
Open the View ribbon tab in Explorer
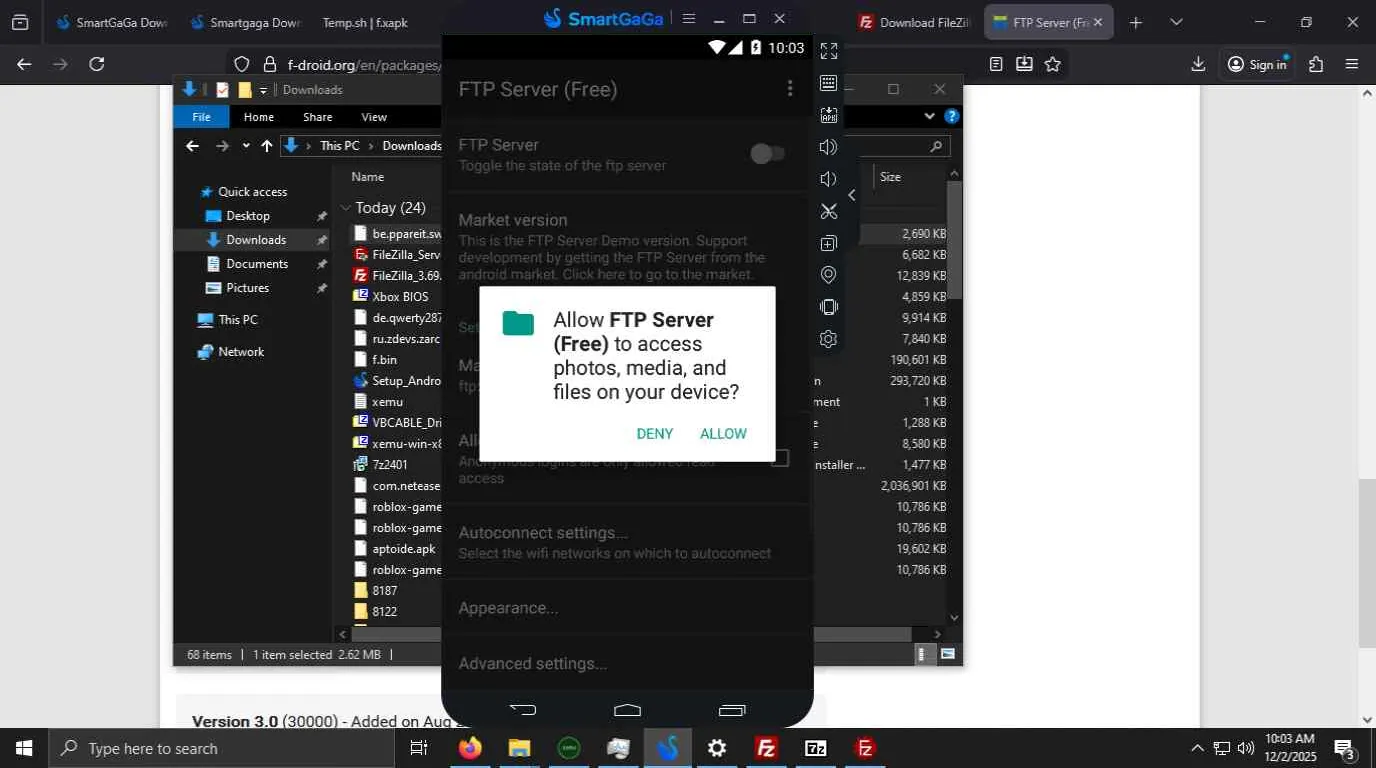point(374,117)
